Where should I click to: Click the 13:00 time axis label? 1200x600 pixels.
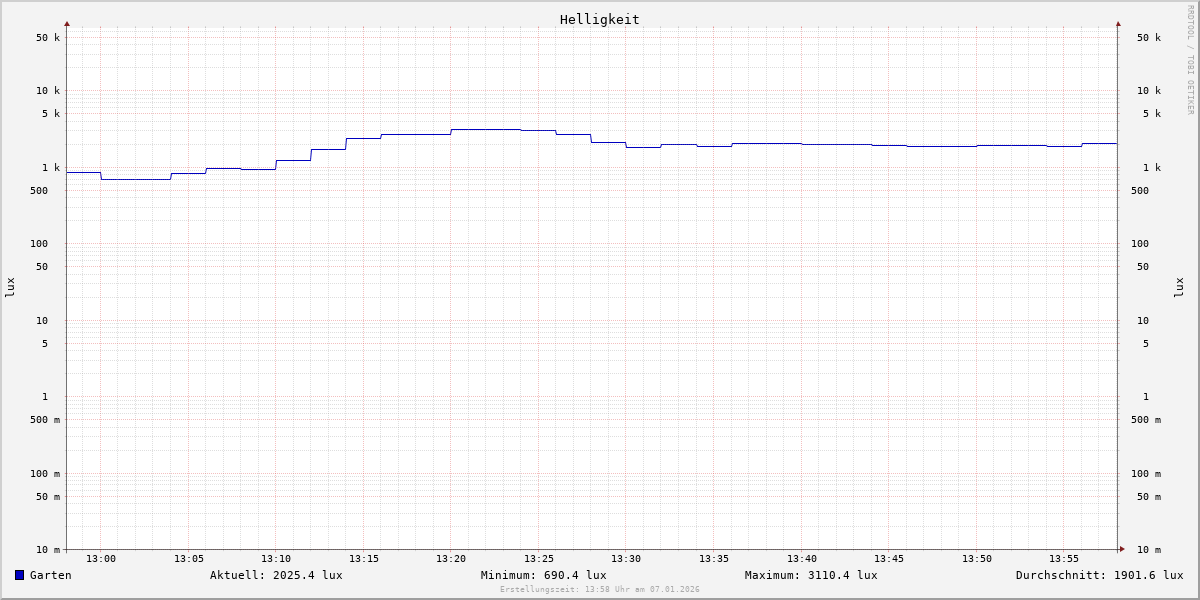101,559
